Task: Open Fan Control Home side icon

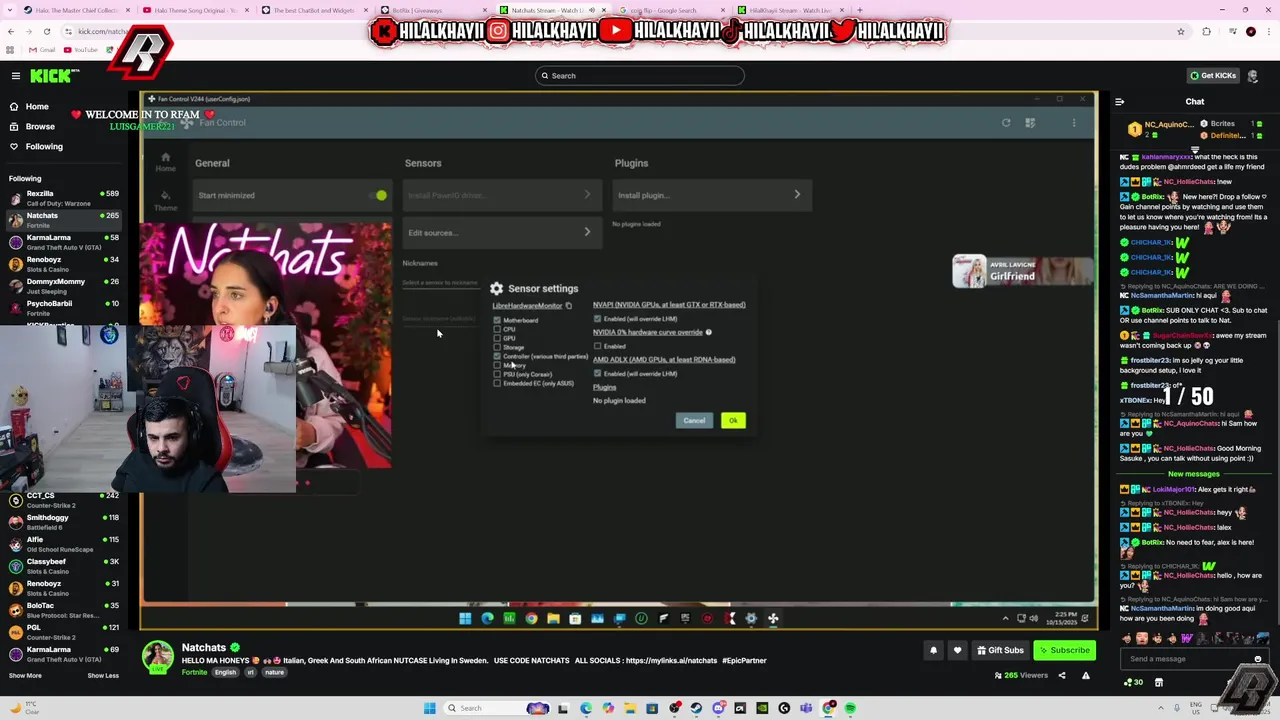Action: click(x=165, y=161)
